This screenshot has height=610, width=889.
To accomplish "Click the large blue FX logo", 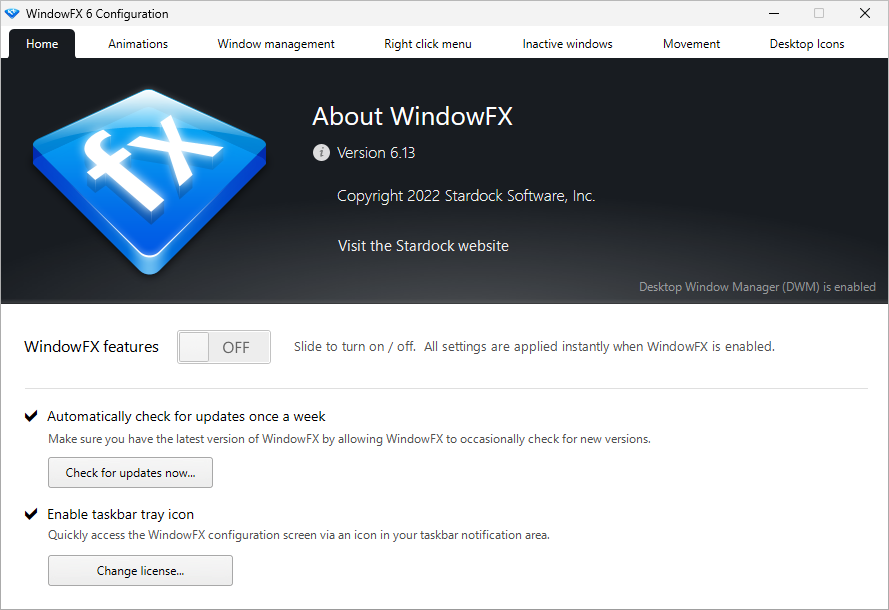I will 149,178.
